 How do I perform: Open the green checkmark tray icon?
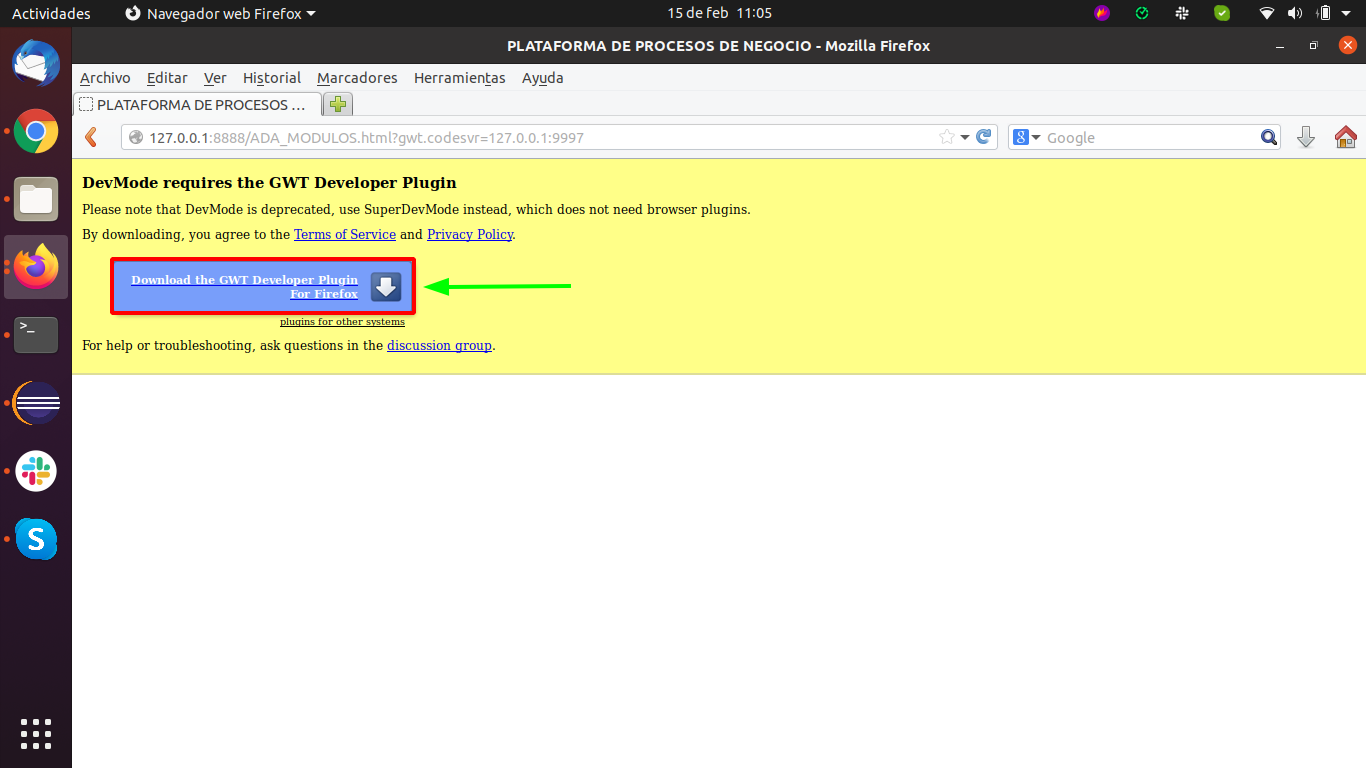1222,13
